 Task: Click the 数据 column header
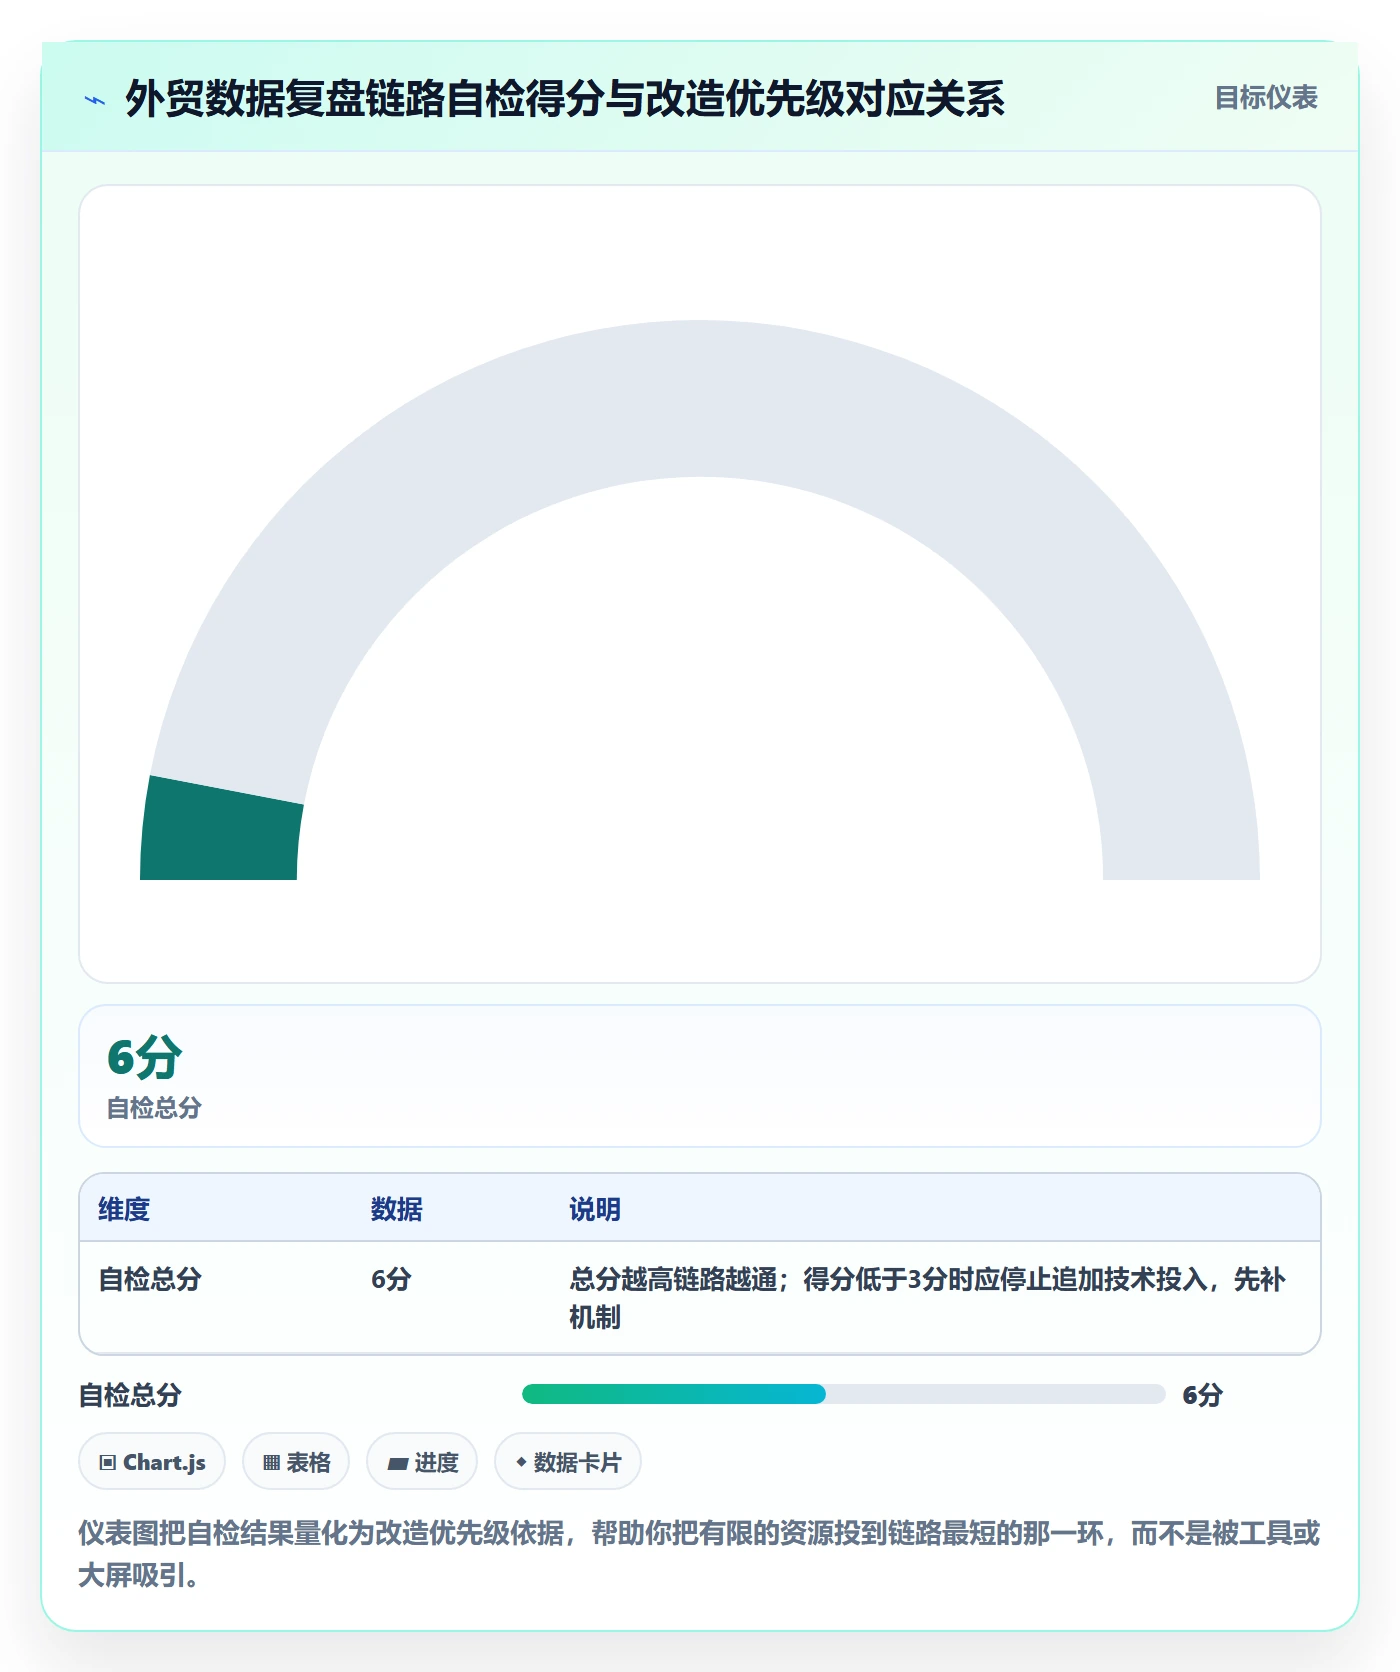[397, 1209]
